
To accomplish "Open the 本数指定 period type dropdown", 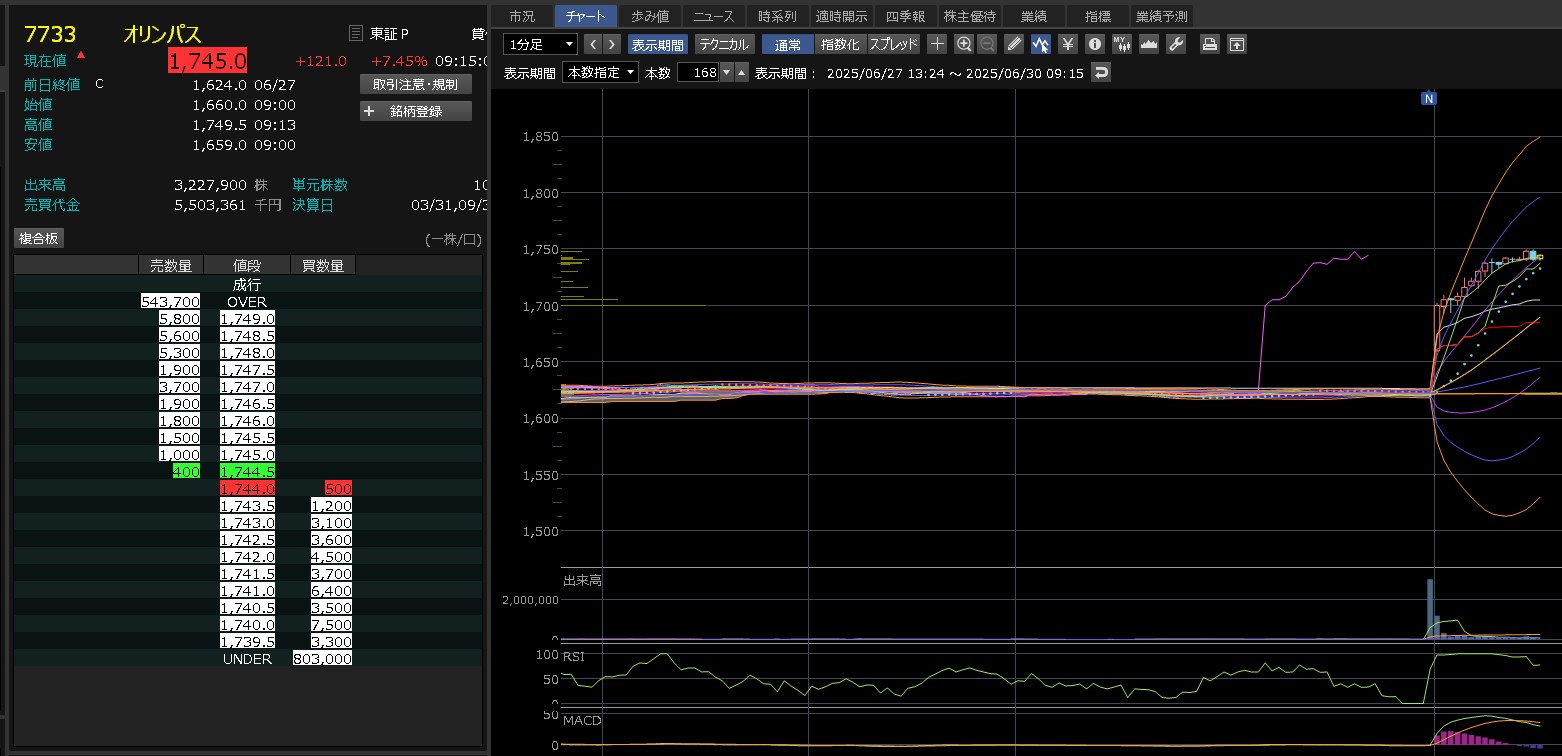I will [601, 72].
